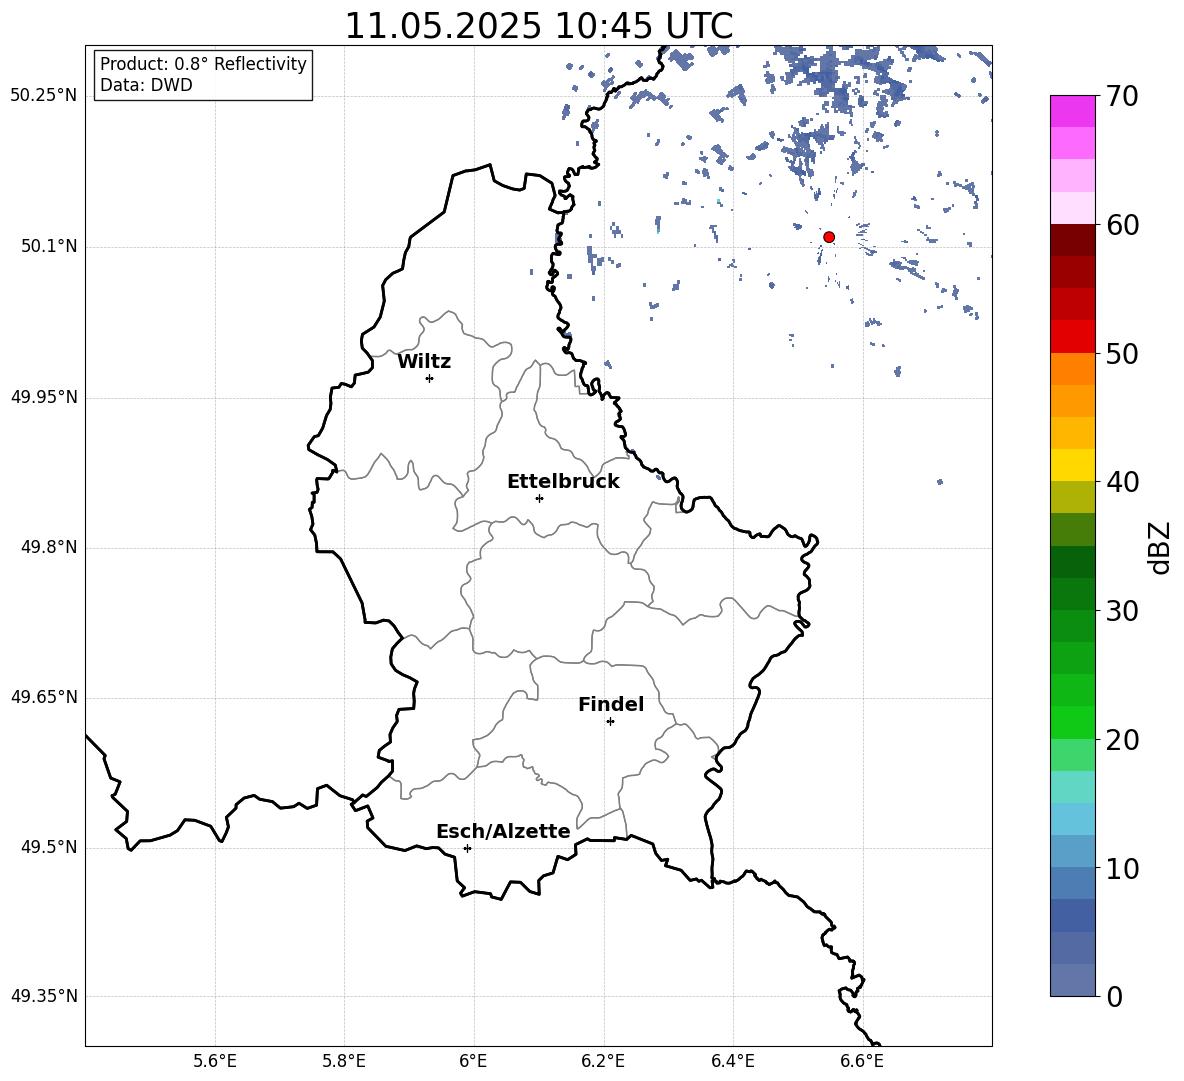Click the magenta swatch atop colorbar

1073,112
